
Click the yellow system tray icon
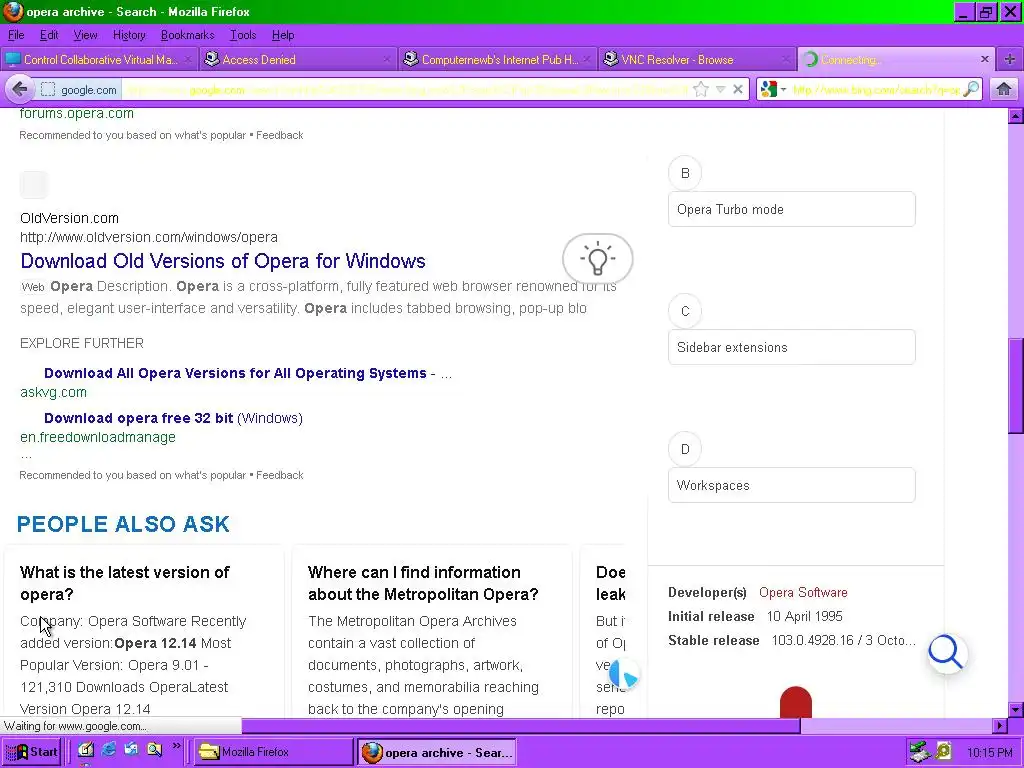click(x=943, y=752)
